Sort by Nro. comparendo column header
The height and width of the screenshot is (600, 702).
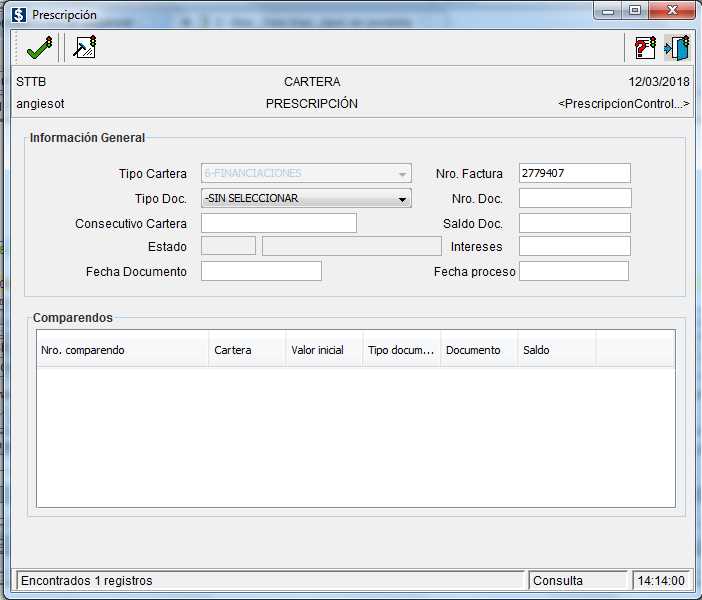coord(122,350)
